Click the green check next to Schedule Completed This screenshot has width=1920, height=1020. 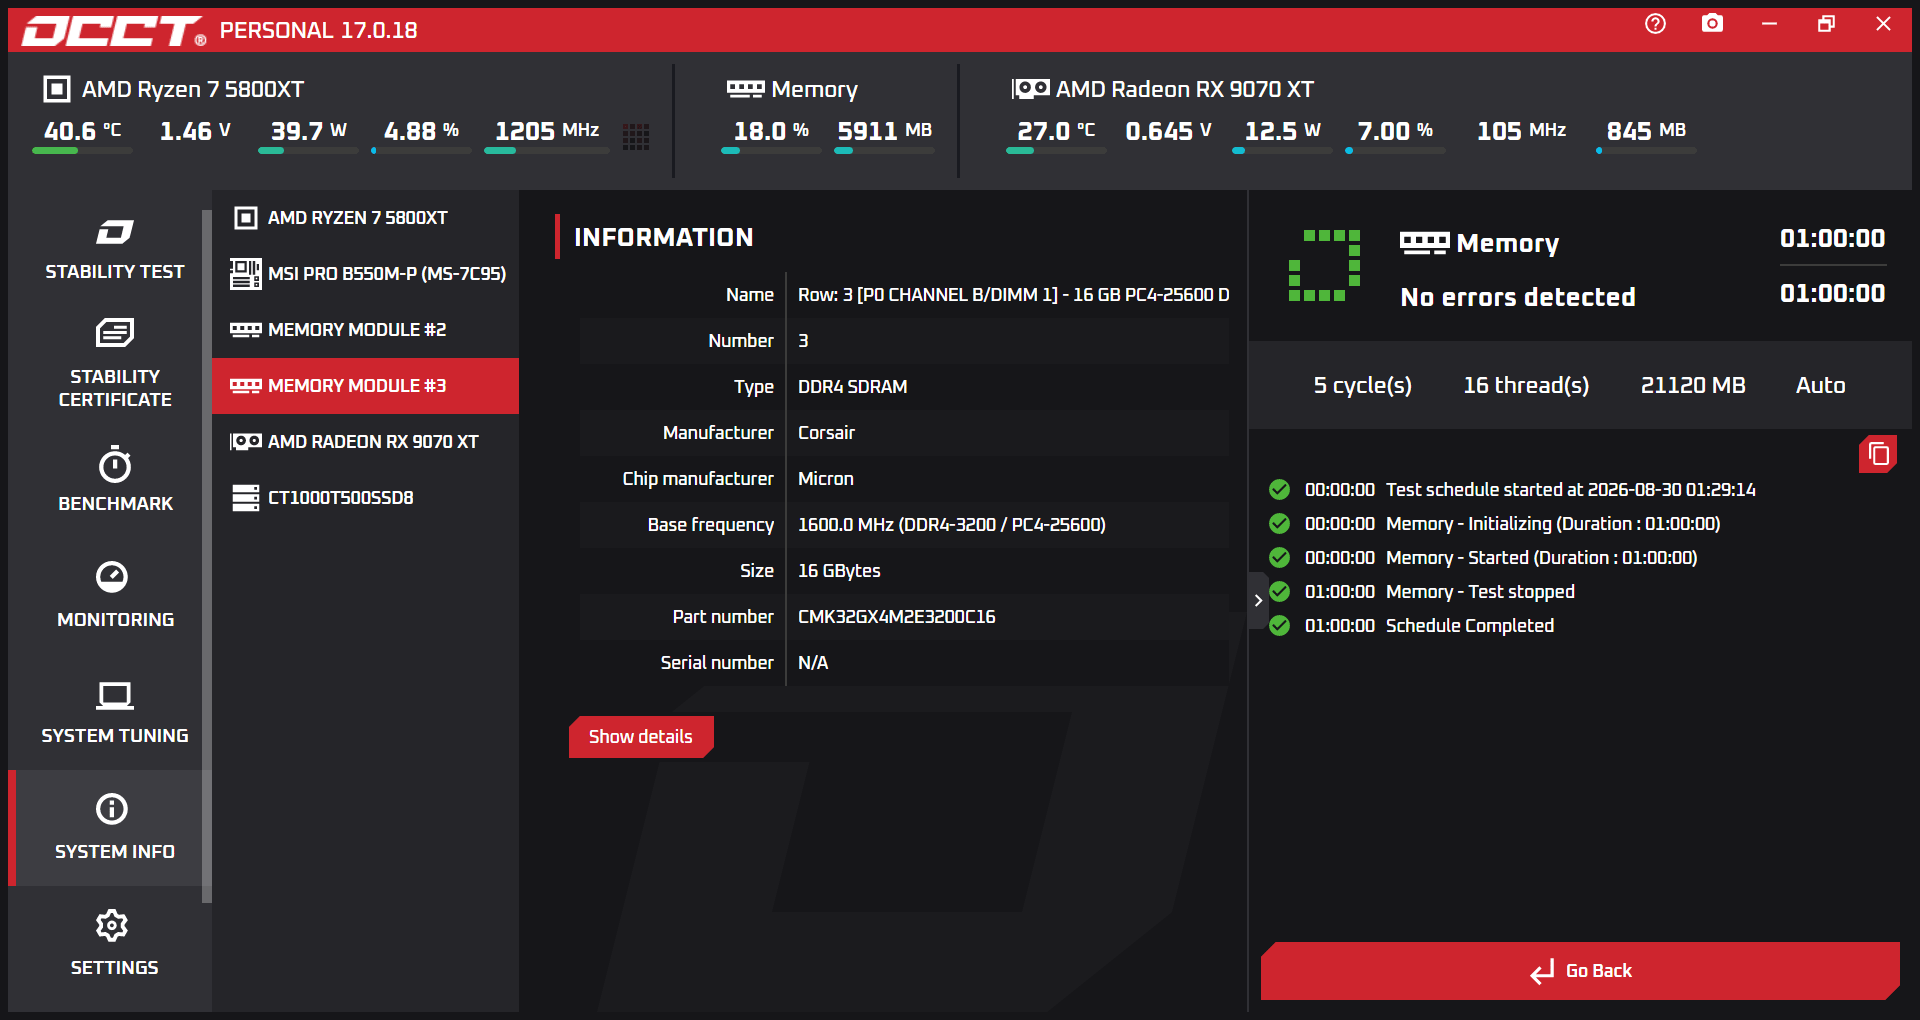pyautogui.click(x=1279, y=626)
